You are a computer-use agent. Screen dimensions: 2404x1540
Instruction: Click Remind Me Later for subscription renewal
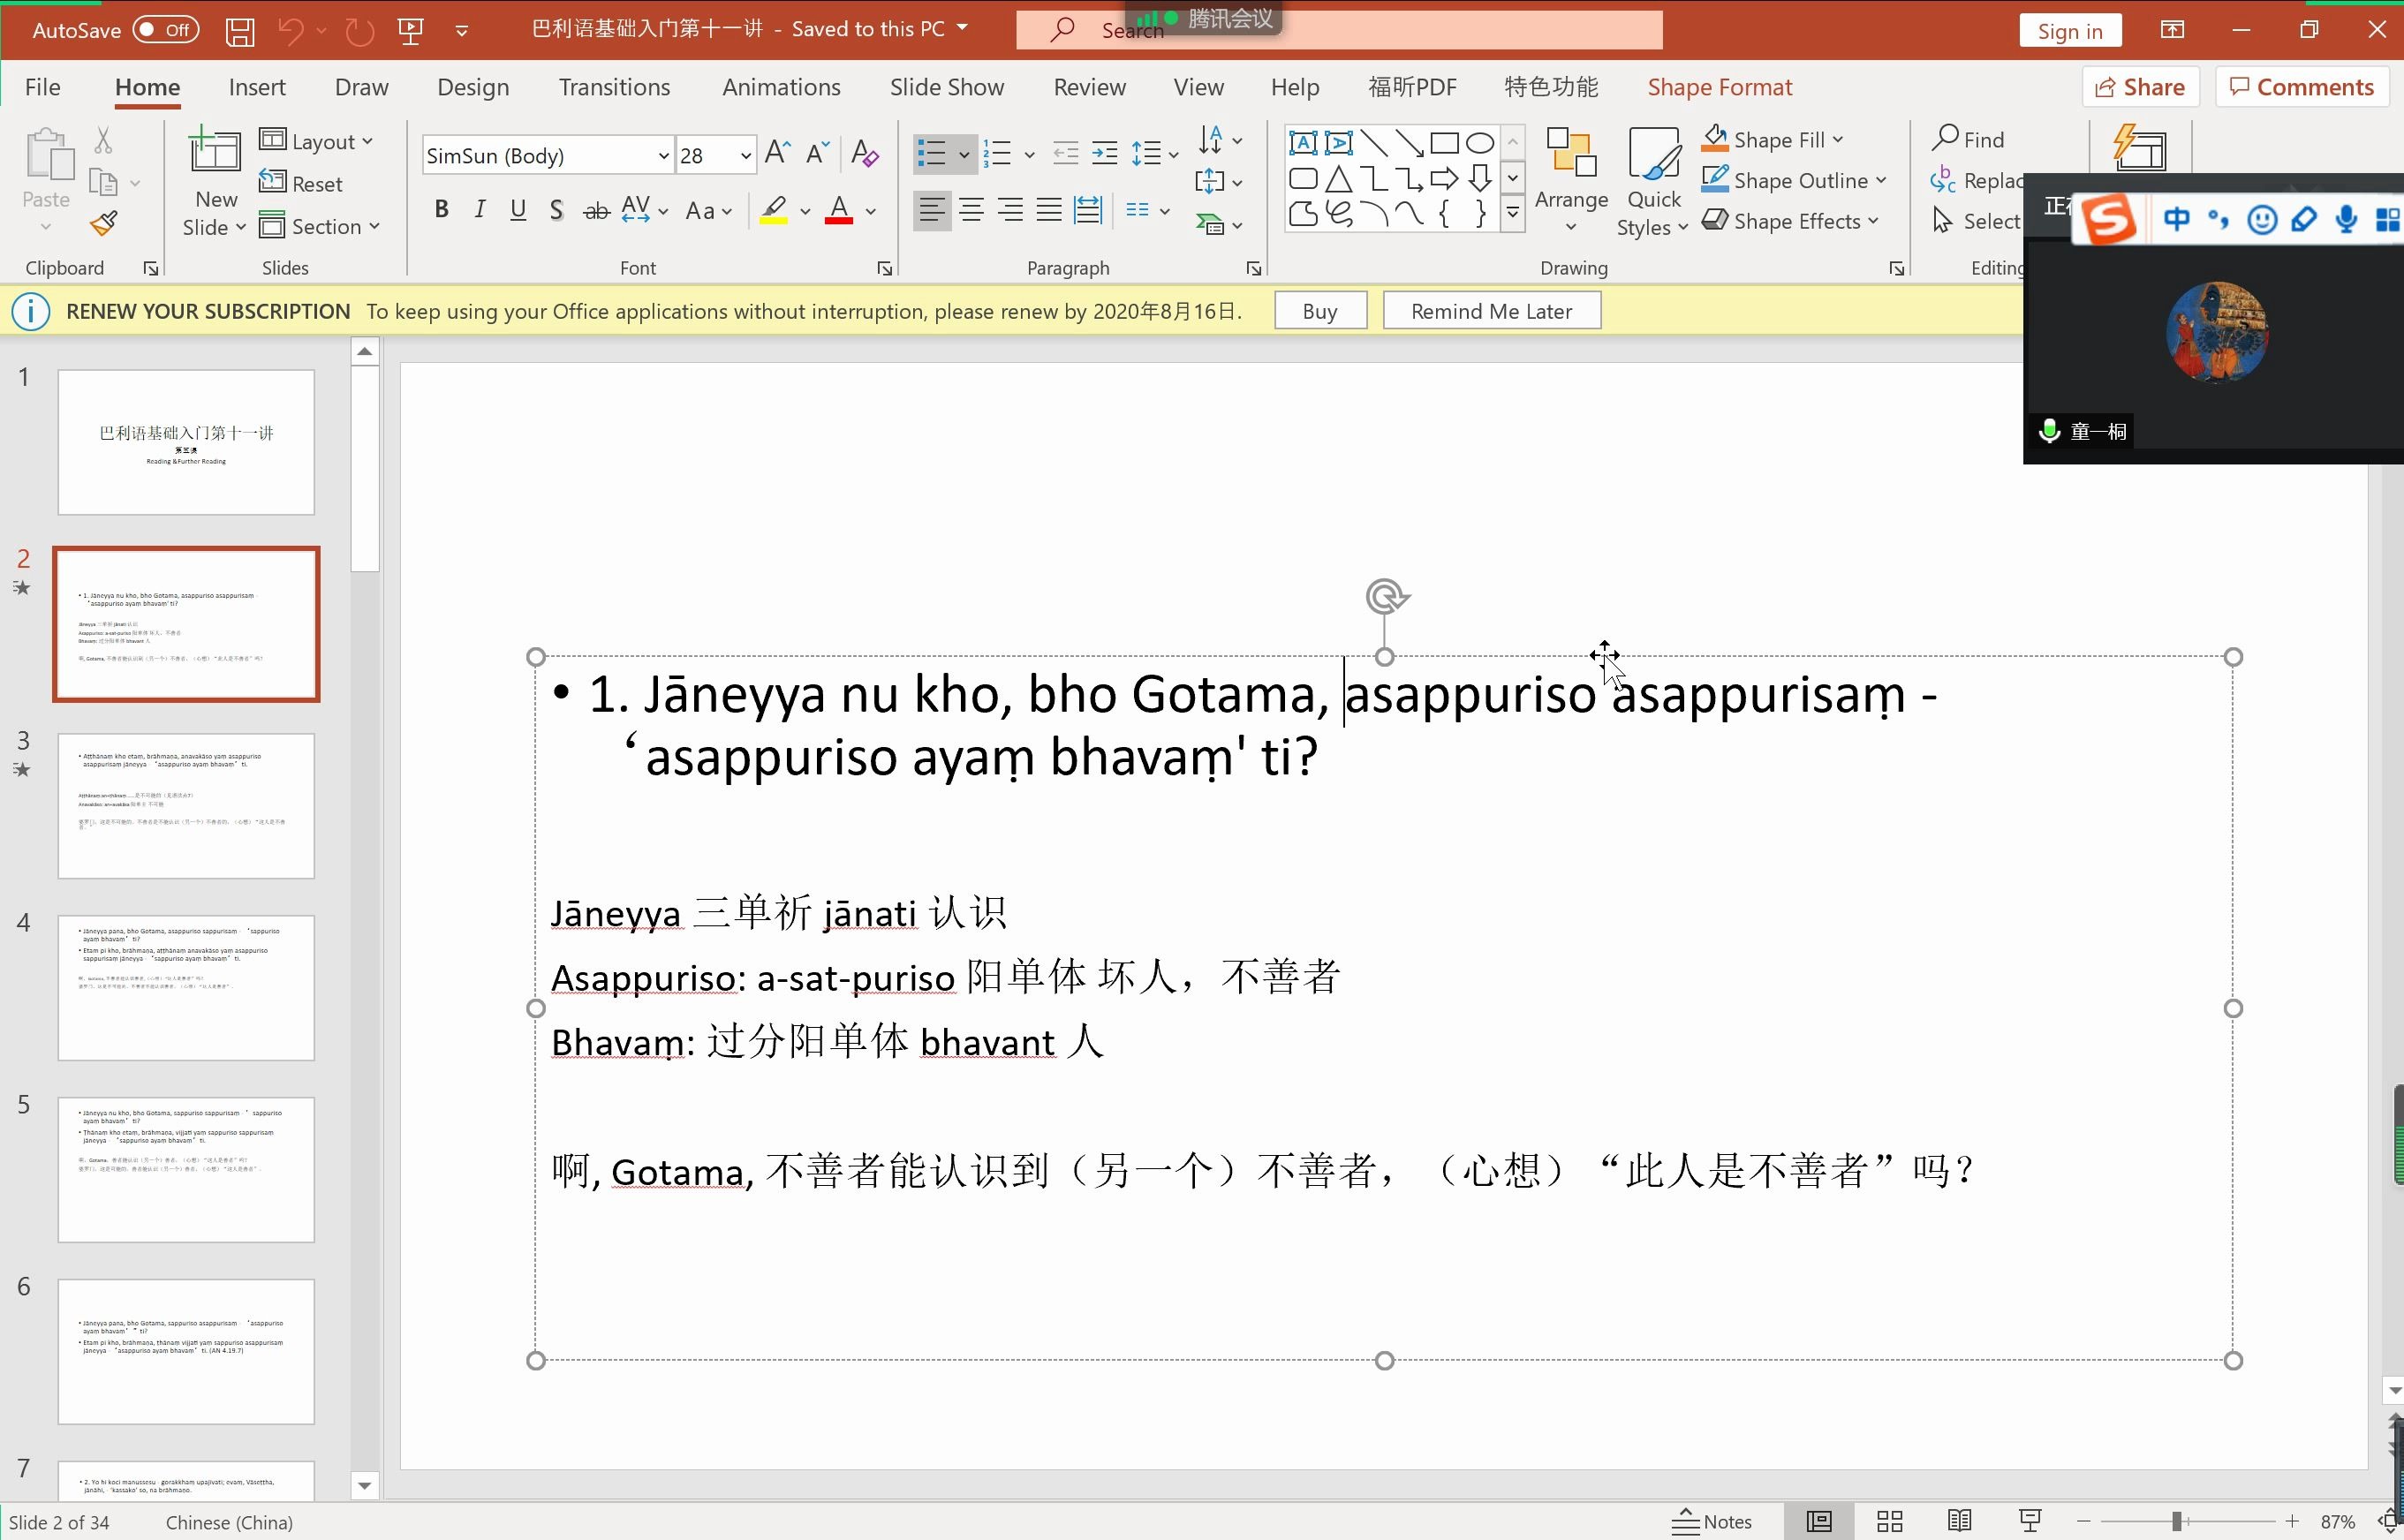1491,310
